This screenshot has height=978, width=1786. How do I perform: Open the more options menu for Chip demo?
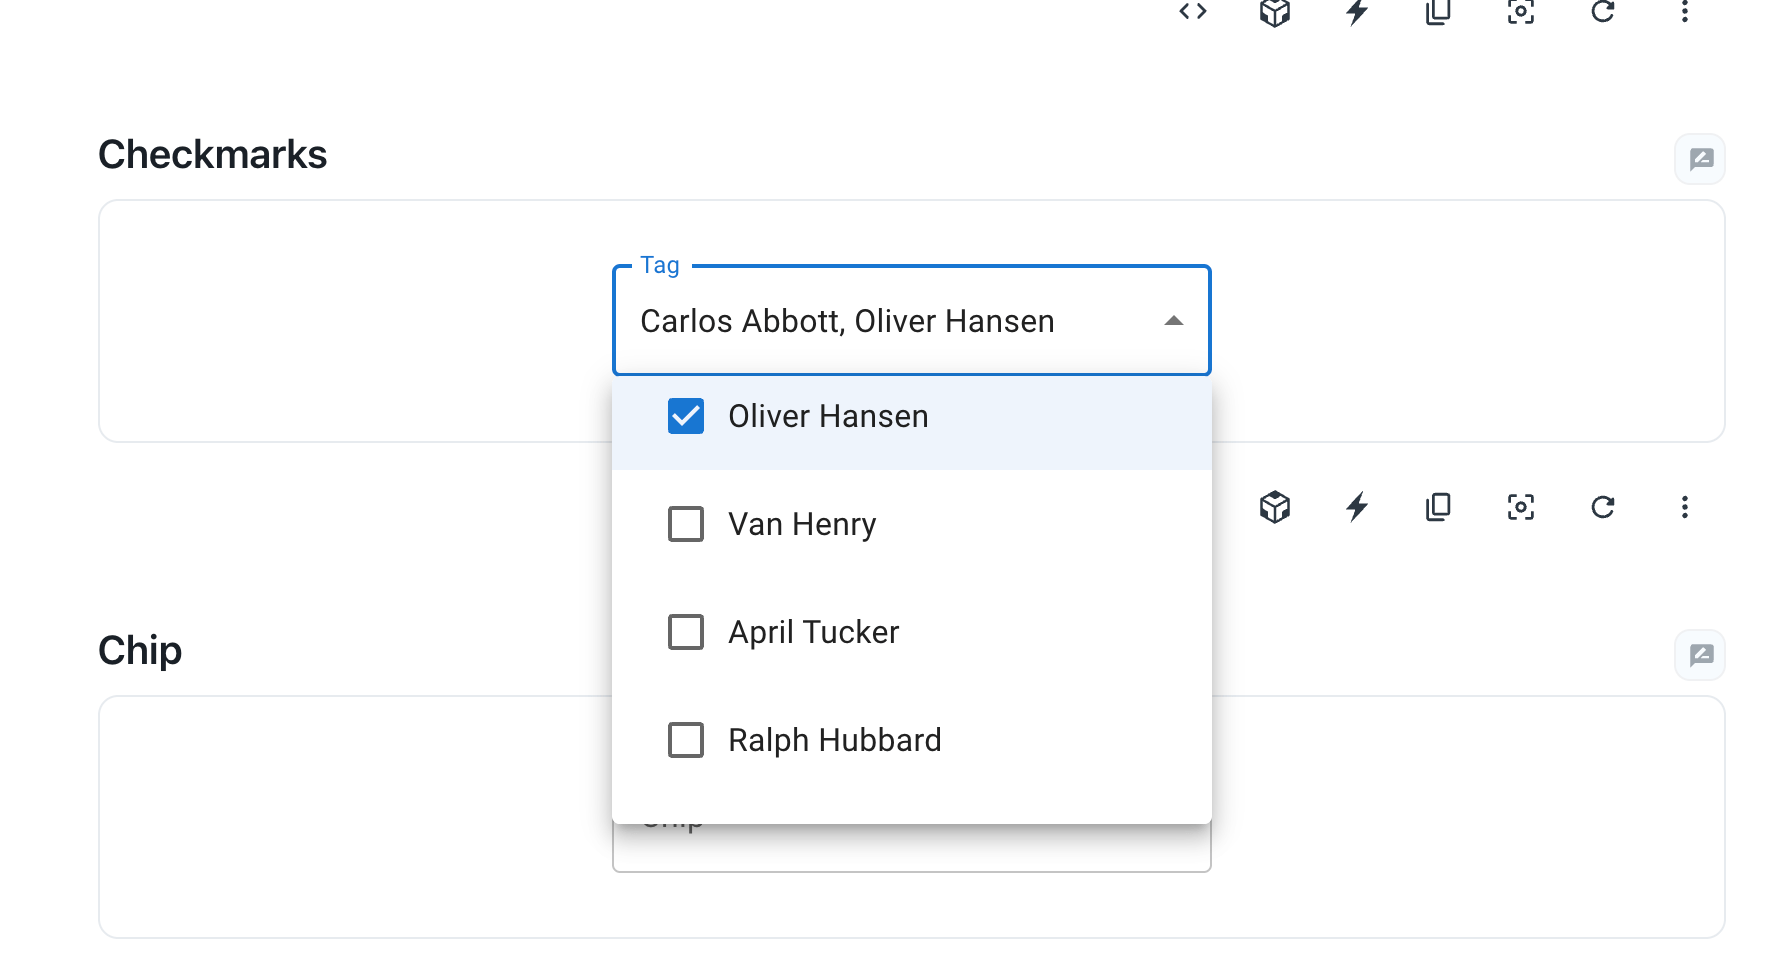pyautogui.click(x=1684, y=507)
